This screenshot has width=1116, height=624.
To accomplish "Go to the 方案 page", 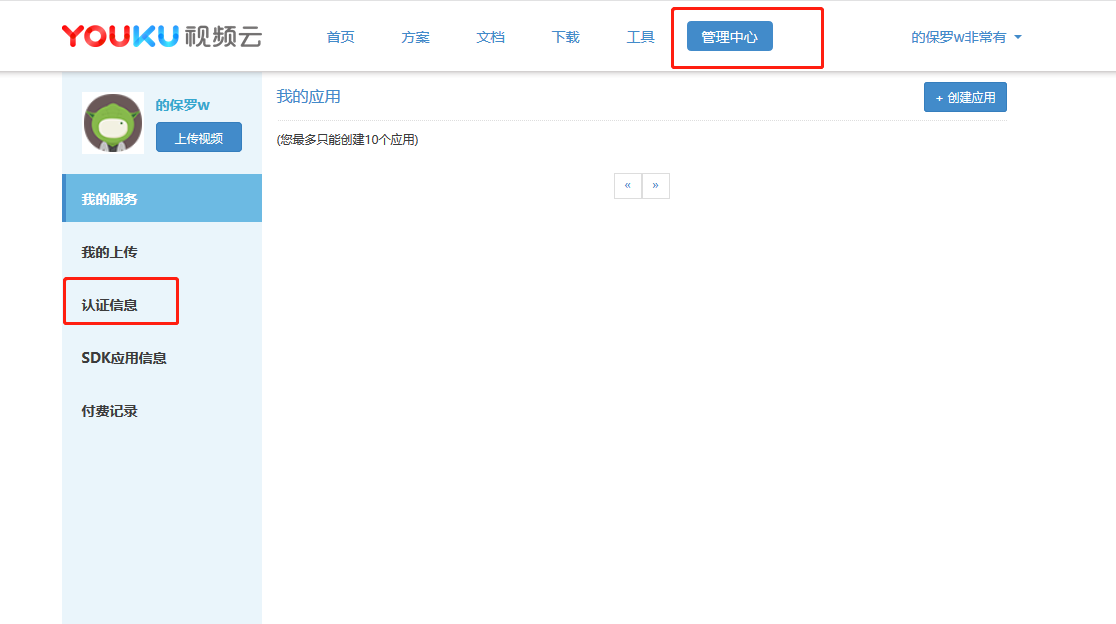I will [x=415, y=37].
